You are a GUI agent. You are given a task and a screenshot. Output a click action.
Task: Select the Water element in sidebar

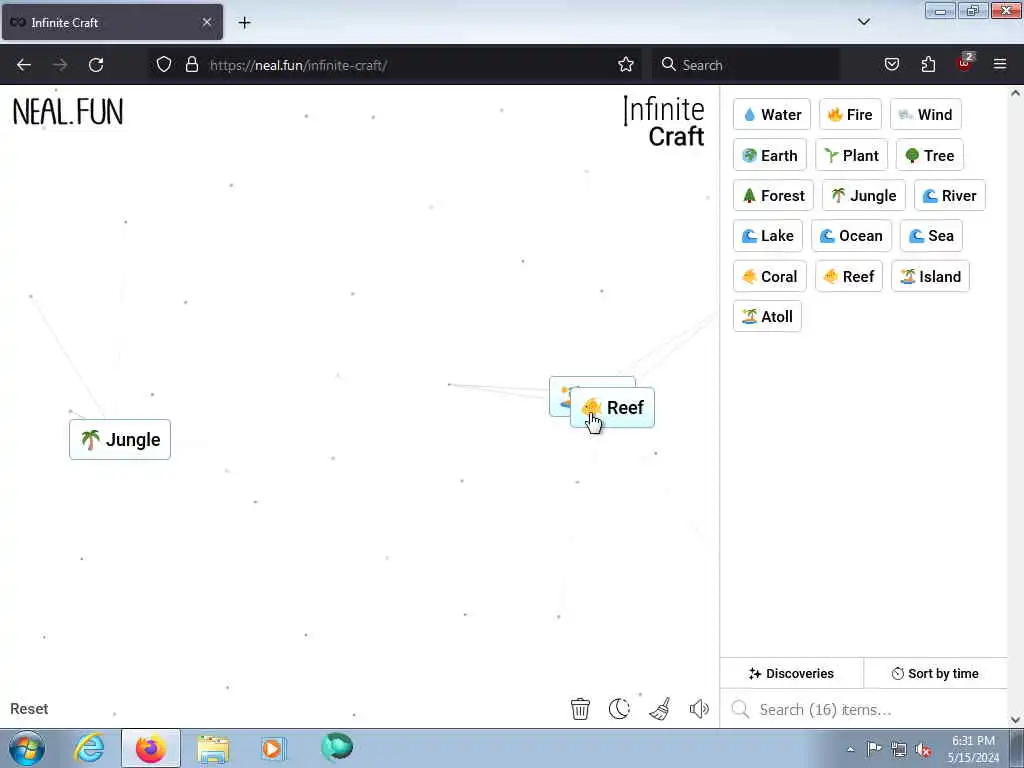[x=771, y=114]
